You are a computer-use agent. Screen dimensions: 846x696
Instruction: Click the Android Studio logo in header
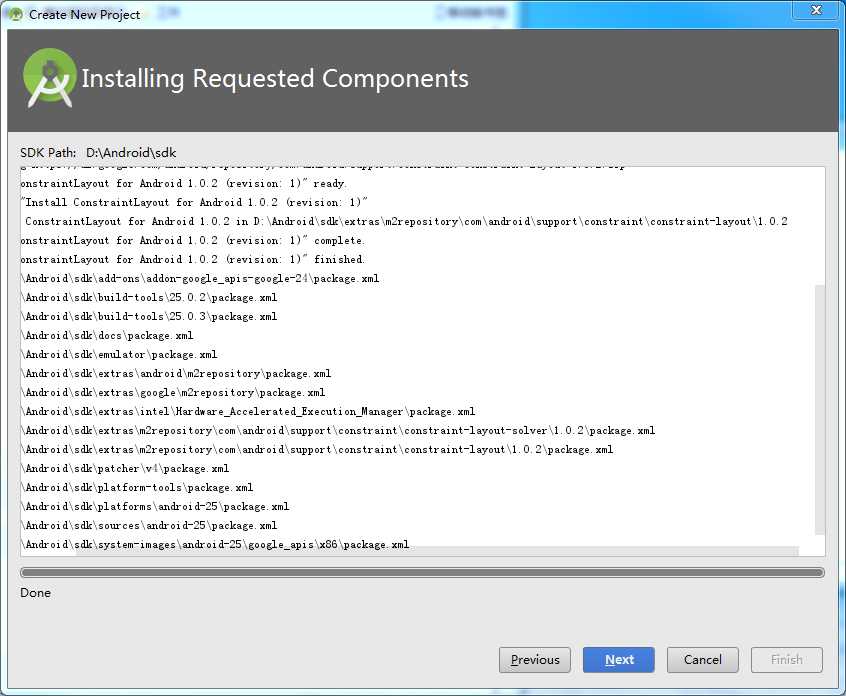[49, 78]
